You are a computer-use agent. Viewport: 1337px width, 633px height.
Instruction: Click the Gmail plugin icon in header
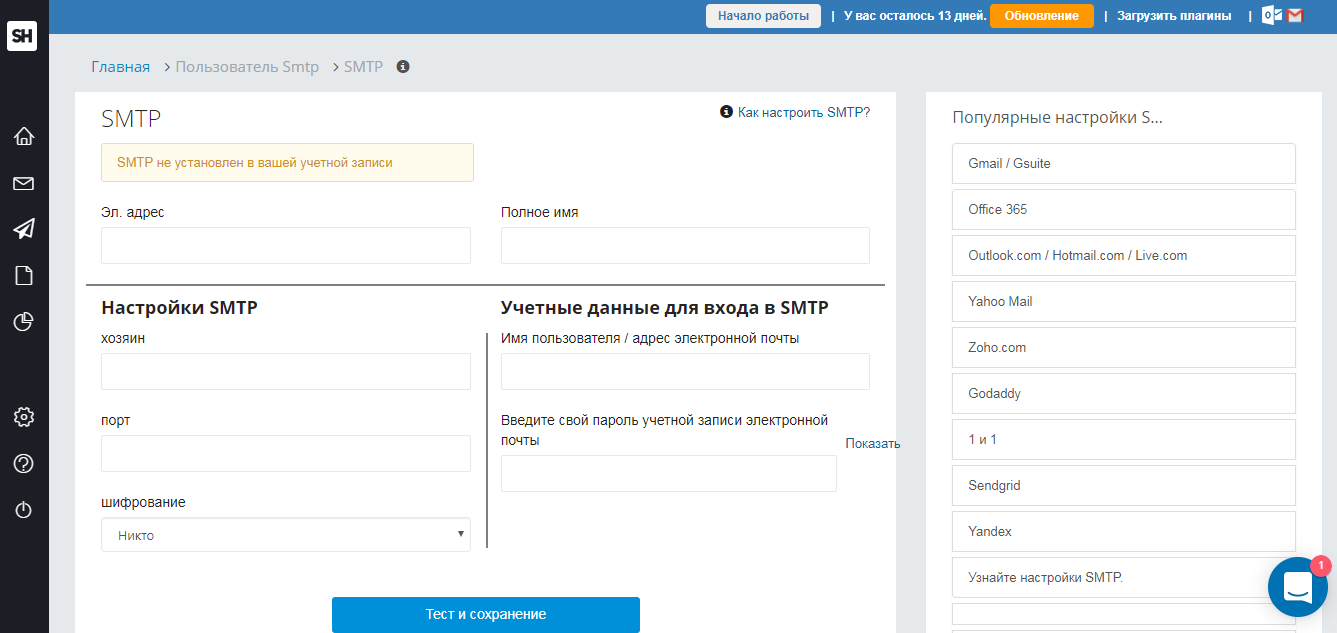1295,15
